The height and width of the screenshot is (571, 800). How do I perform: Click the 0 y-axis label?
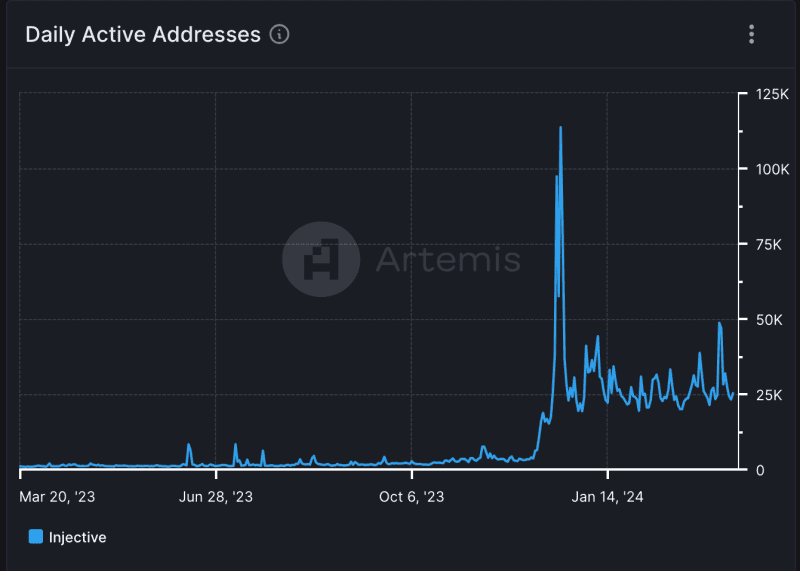760,470
